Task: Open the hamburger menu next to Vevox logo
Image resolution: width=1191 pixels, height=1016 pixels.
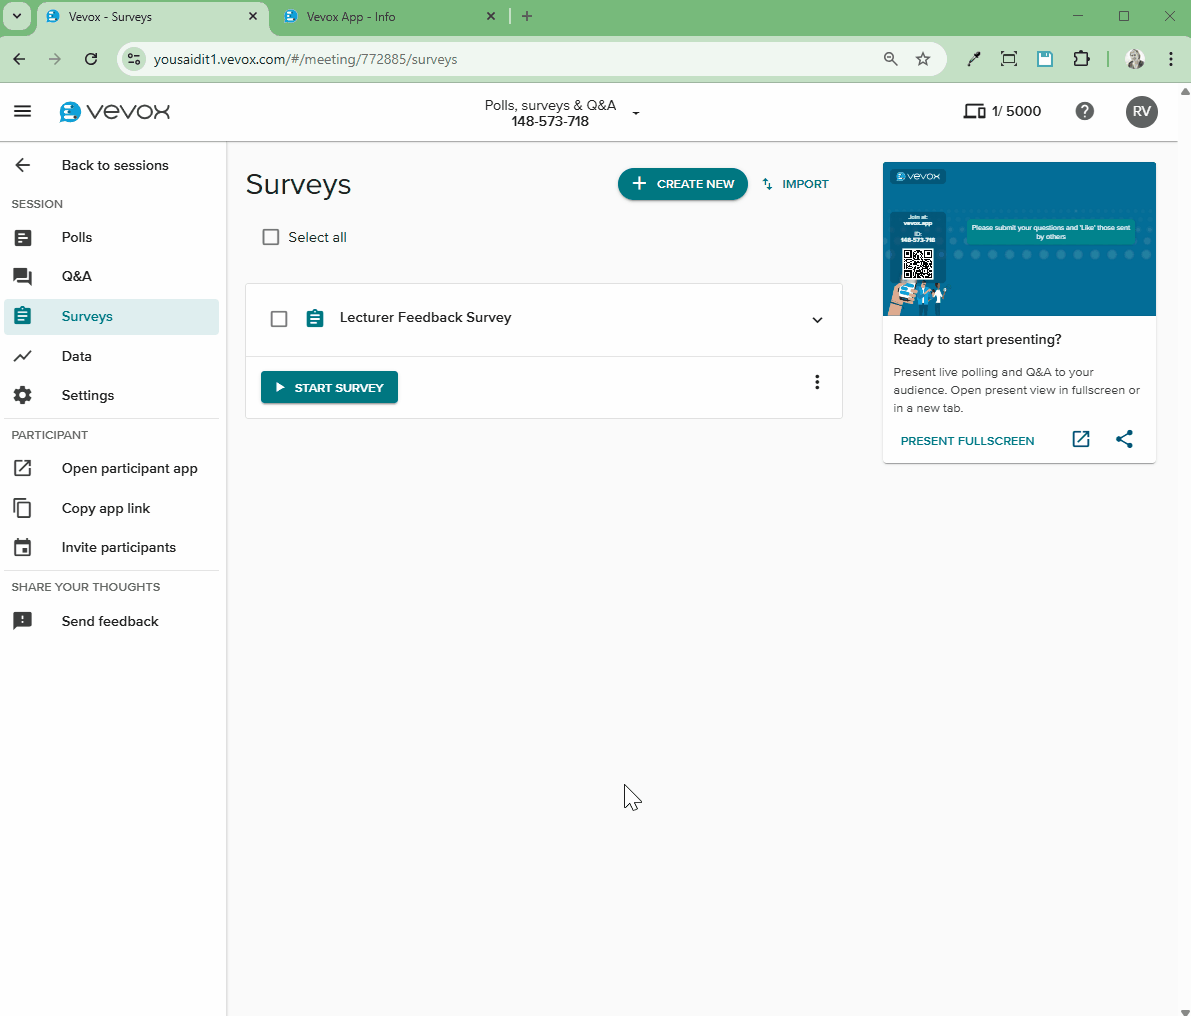Action: (x=22, y=111)
